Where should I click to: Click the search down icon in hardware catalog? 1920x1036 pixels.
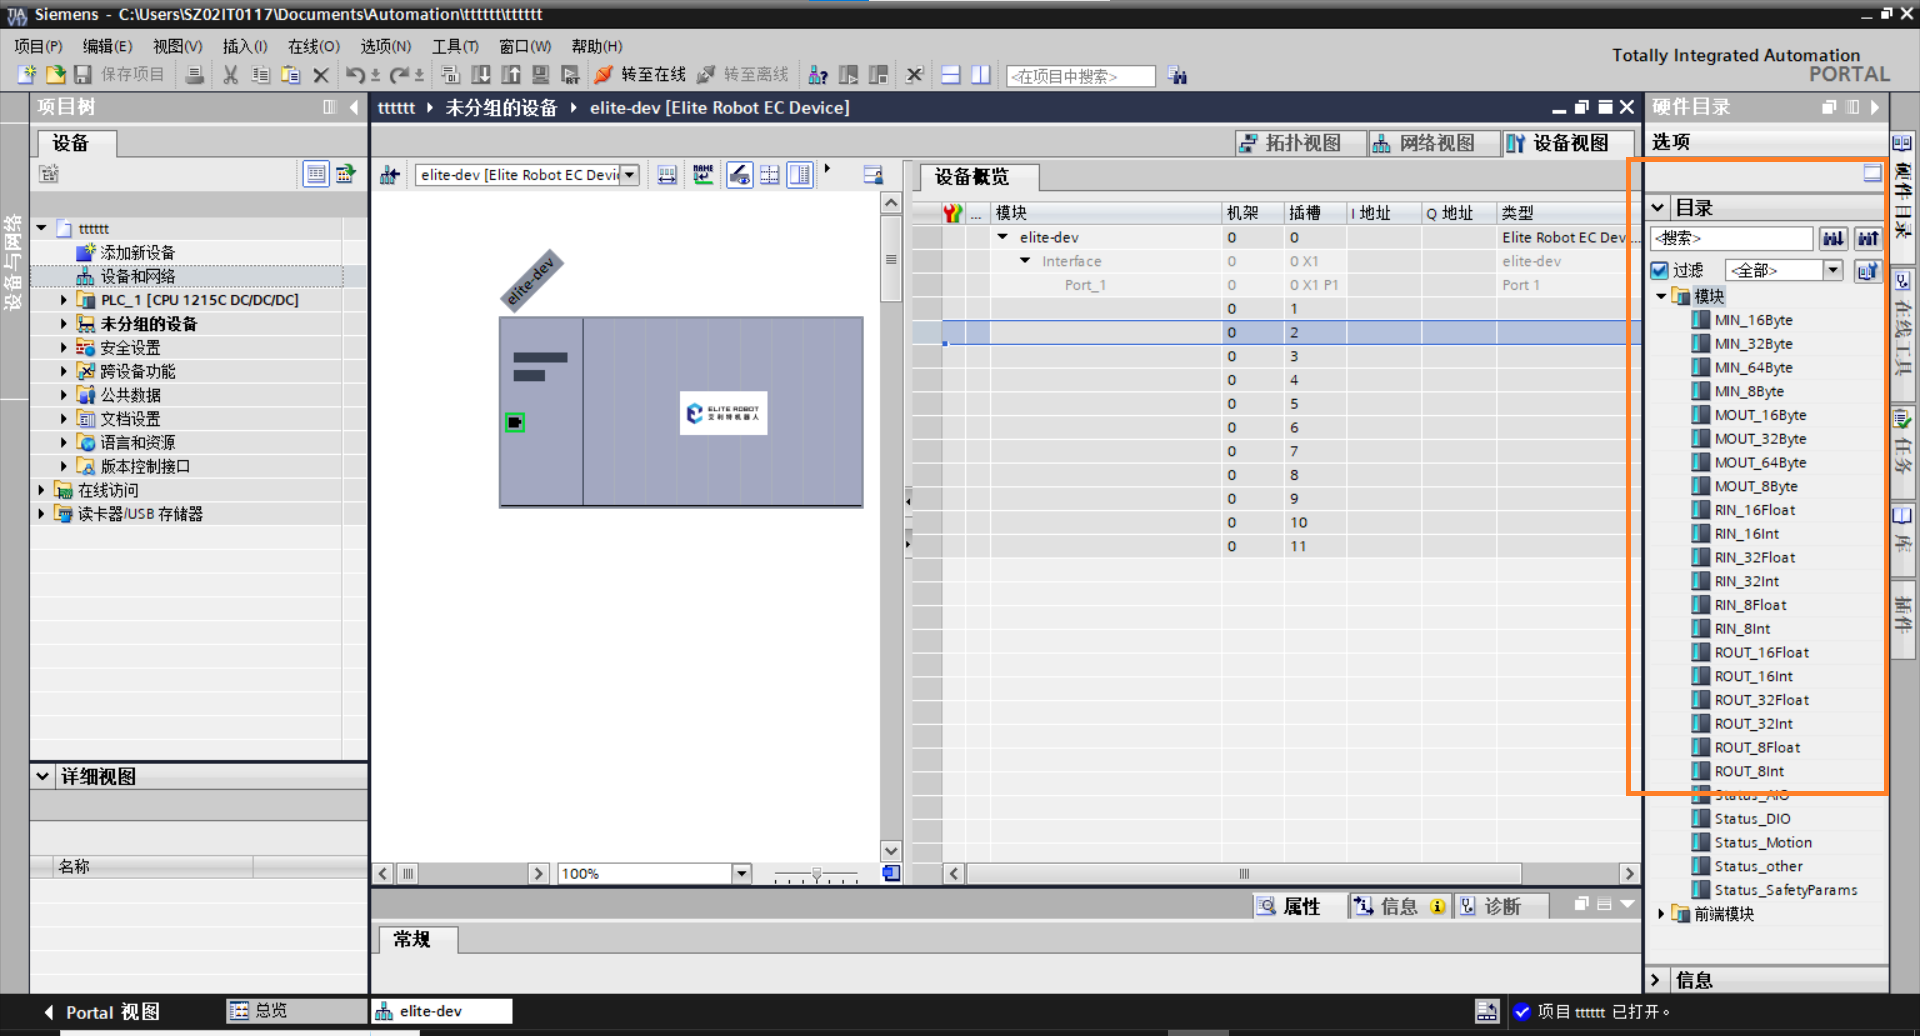click(1832, 238)
